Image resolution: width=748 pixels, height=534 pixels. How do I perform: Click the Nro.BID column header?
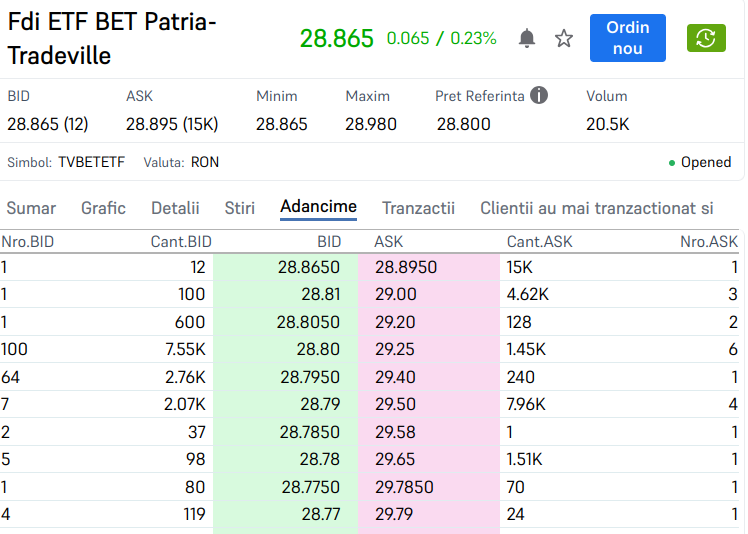(27, 241)
